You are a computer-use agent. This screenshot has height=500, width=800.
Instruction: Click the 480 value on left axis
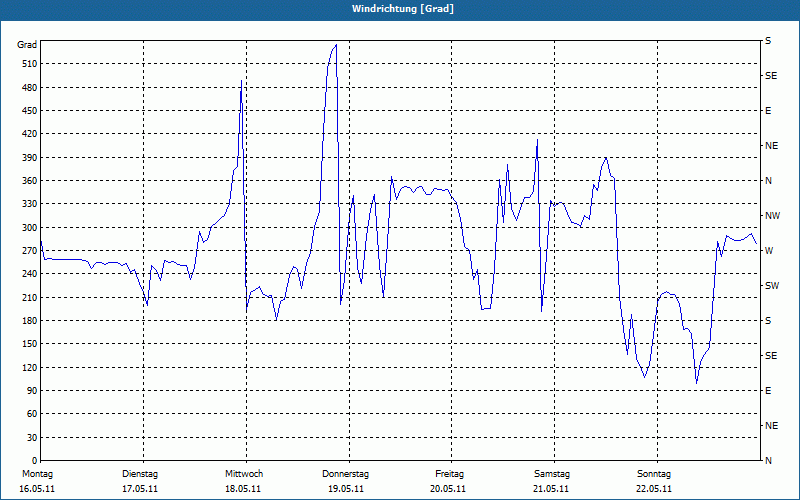[x=30, y=88]
